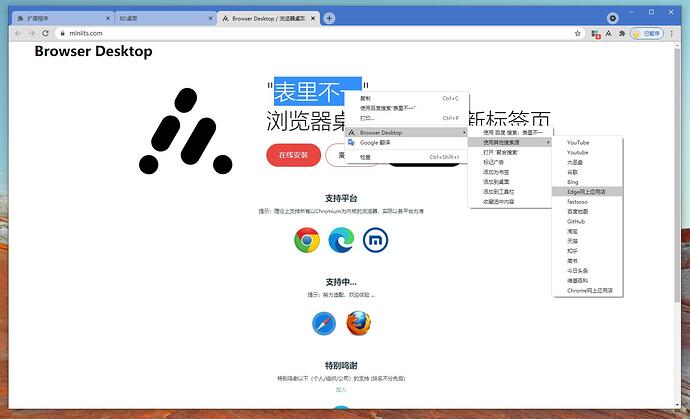
Task: Select 打开"聚合搜索" in the submenu
Action: point(510,152)
